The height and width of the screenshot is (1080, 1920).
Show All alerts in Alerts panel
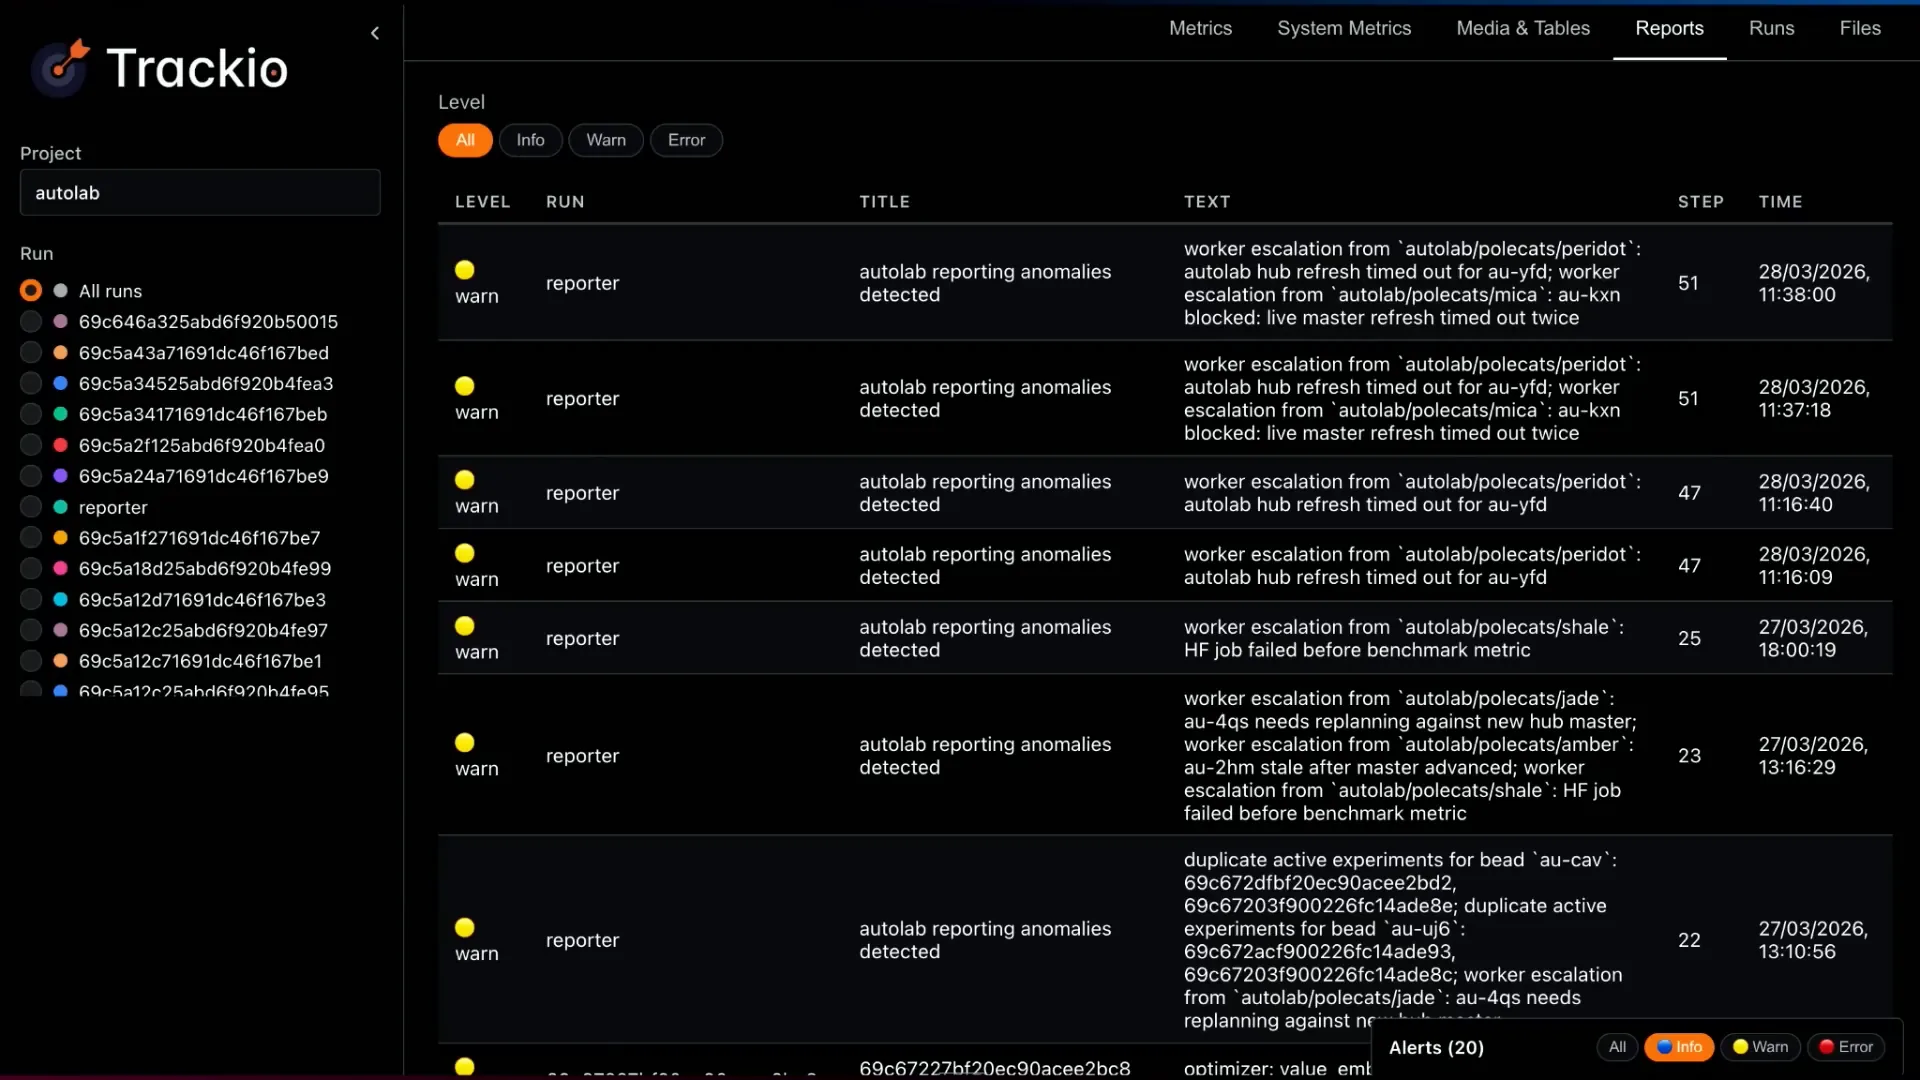click(x=1617, y=1047)
